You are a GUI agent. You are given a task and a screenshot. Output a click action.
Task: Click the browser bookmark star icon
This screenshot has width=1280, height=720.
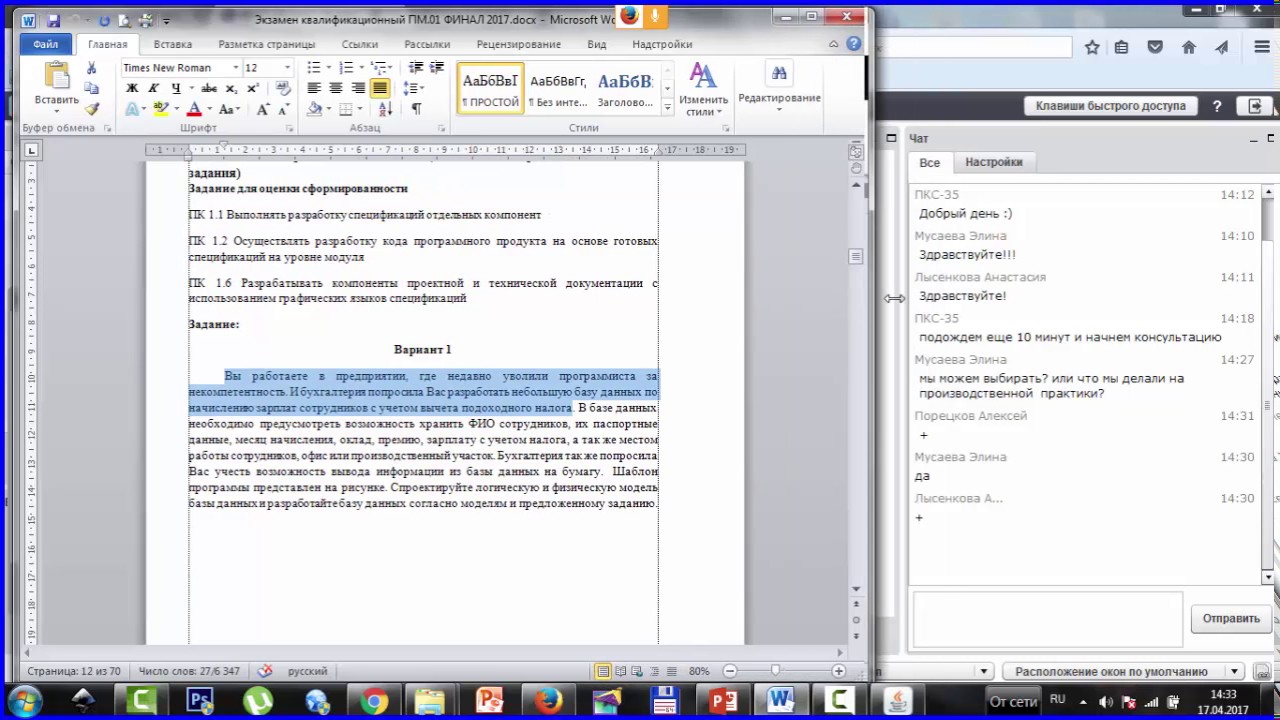[1093, 47]
